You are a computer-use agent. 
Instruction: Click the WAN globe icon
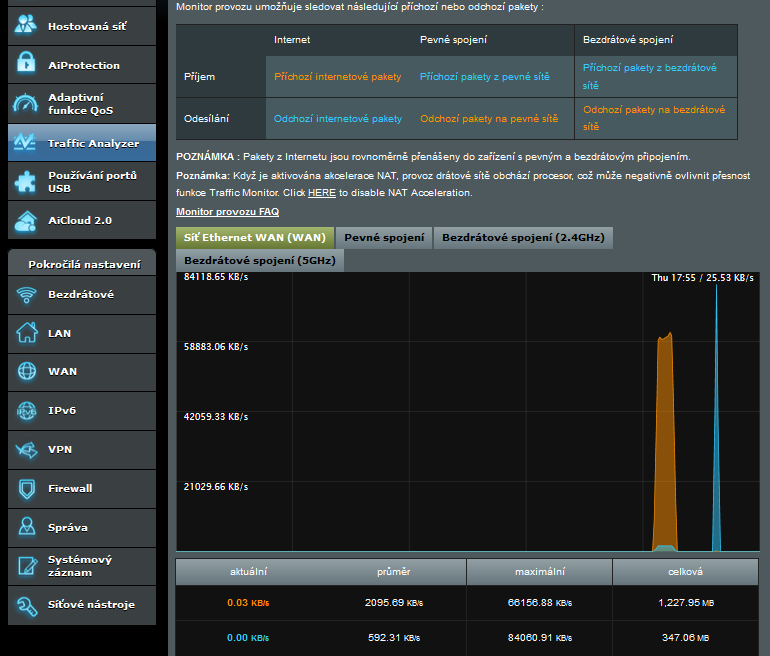coord(27,371)
